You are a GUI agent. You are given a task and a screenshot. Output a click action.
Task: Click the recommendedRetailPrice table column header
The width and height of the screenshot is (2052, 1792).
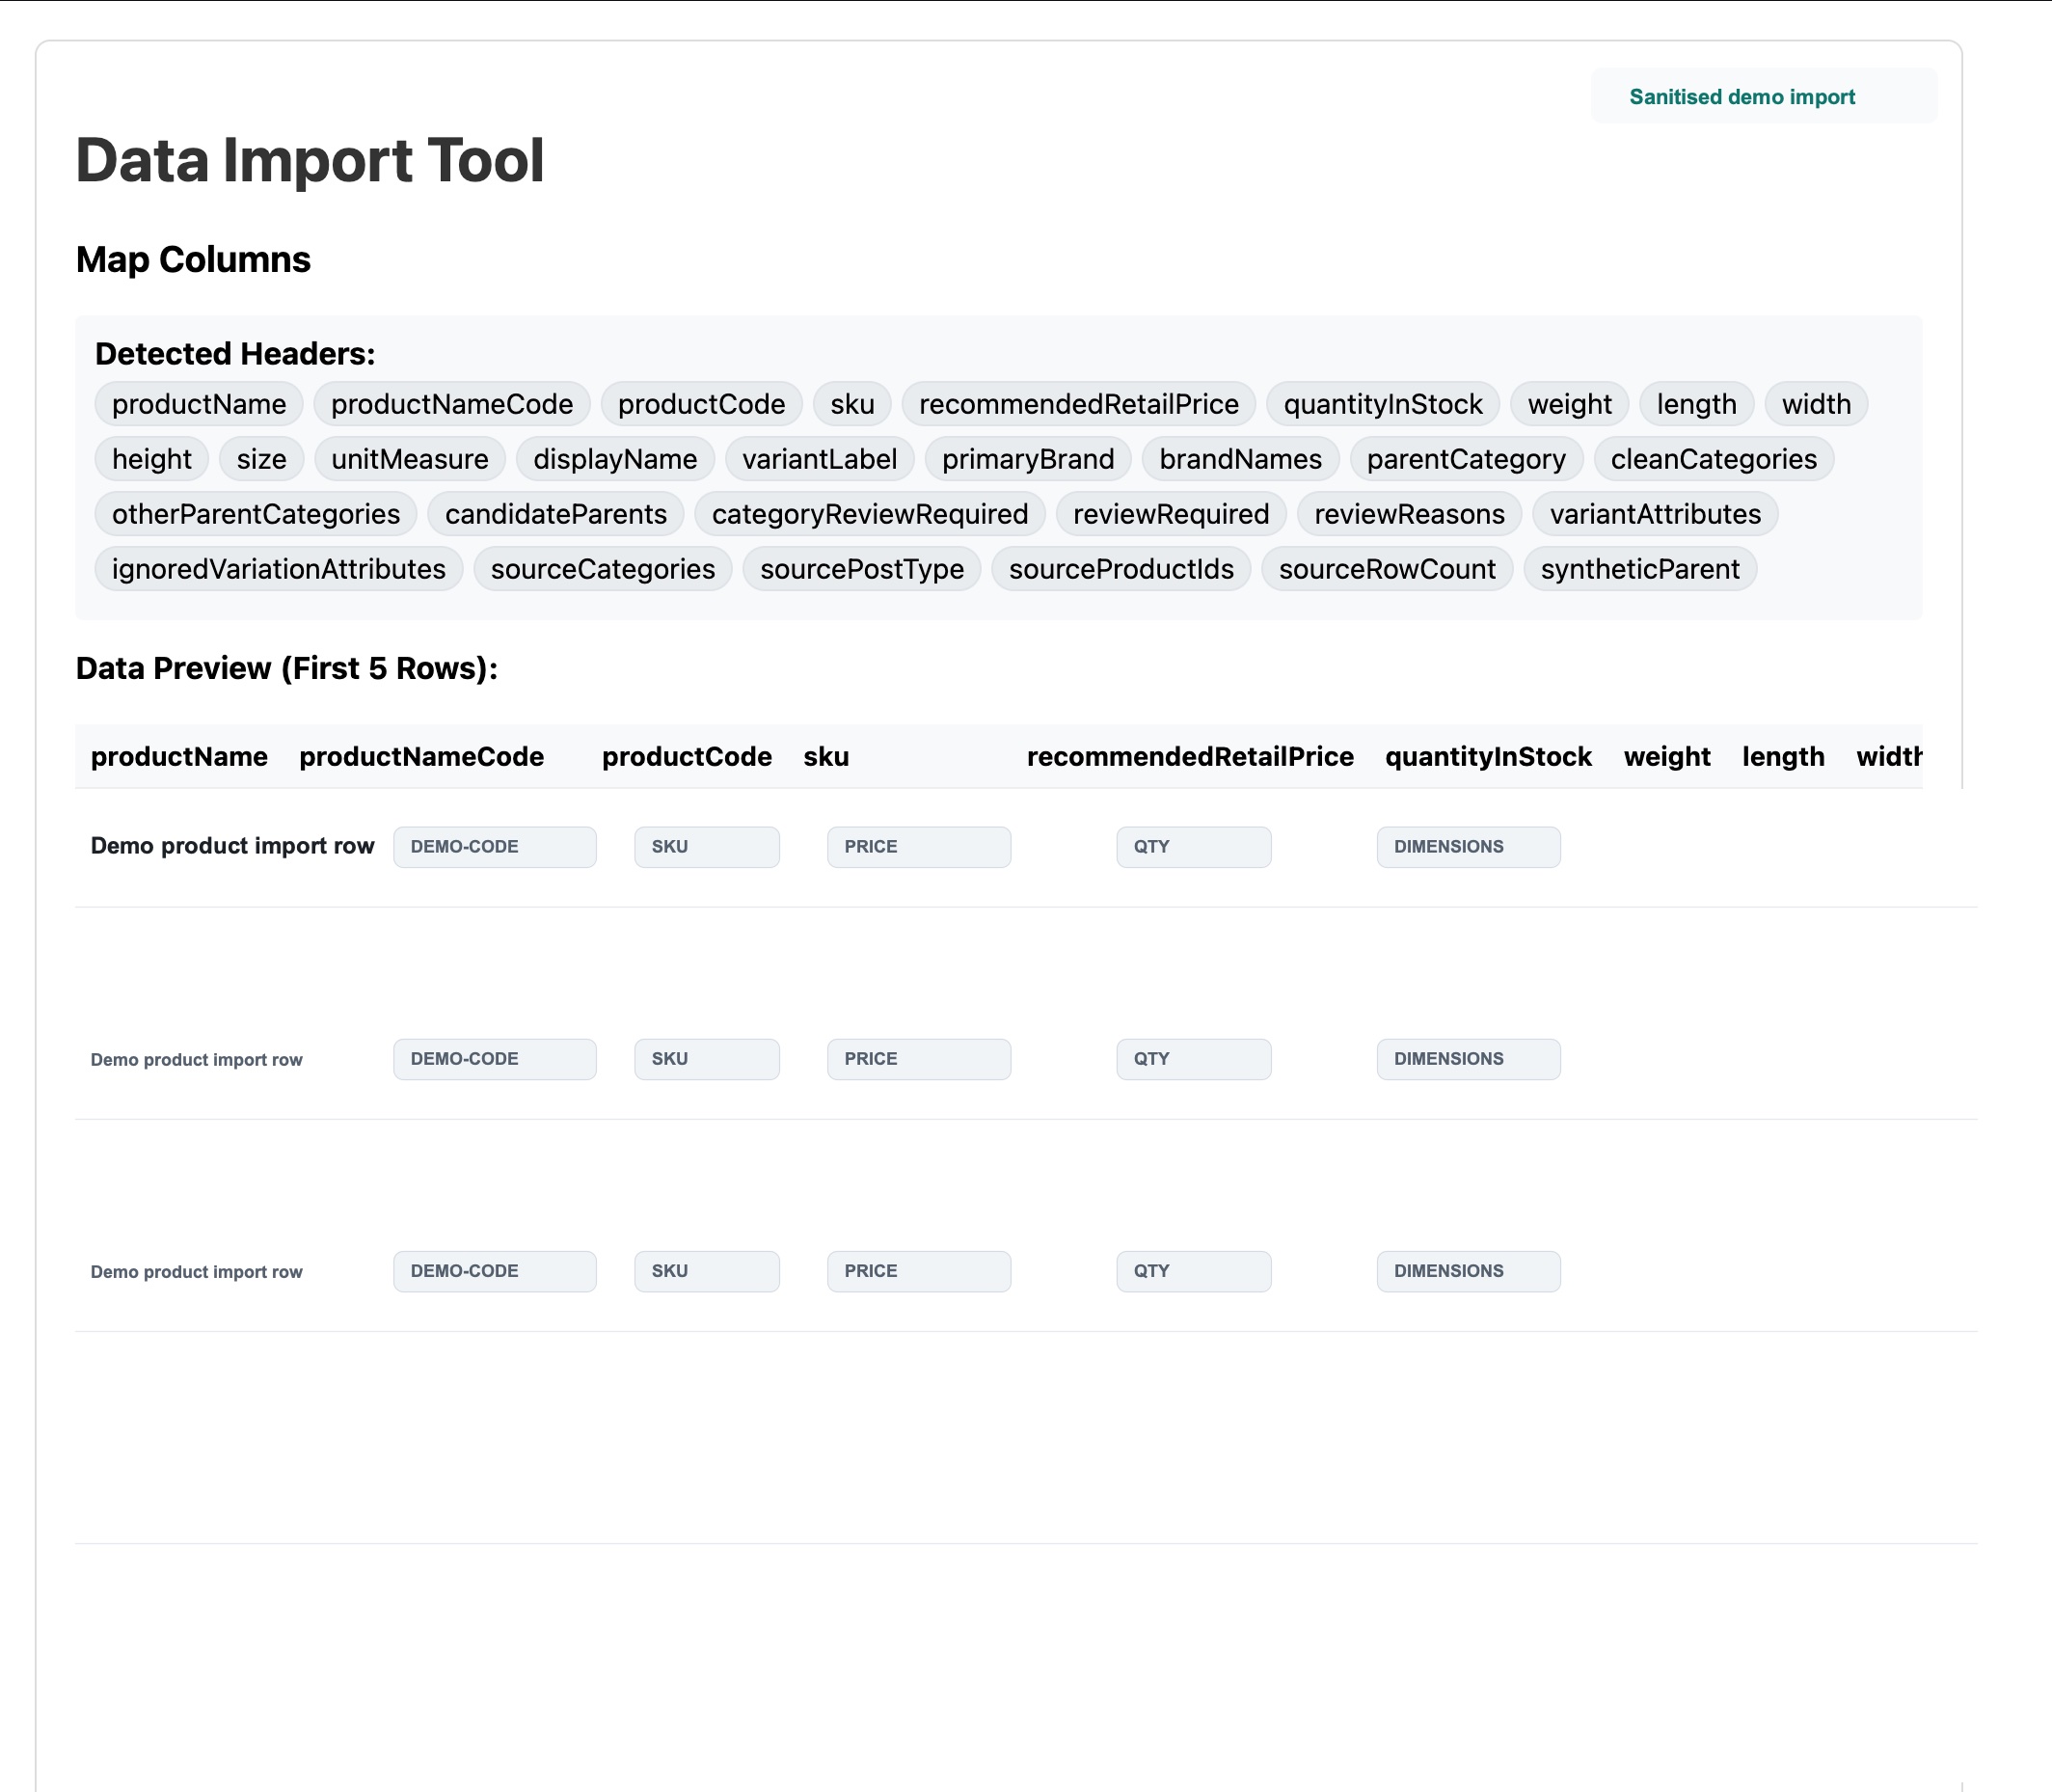click(x=1190, y=757)
